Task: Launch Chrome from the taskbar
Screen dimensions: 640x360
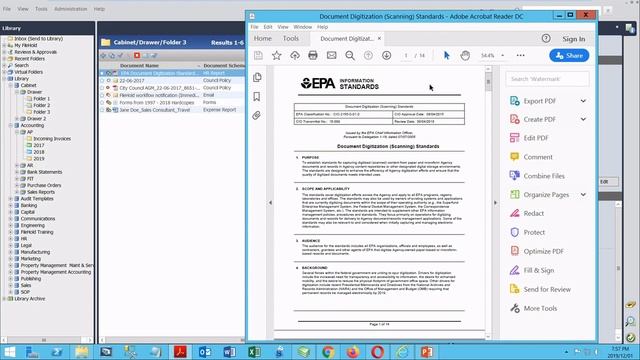Action: (x=328, y=352)
